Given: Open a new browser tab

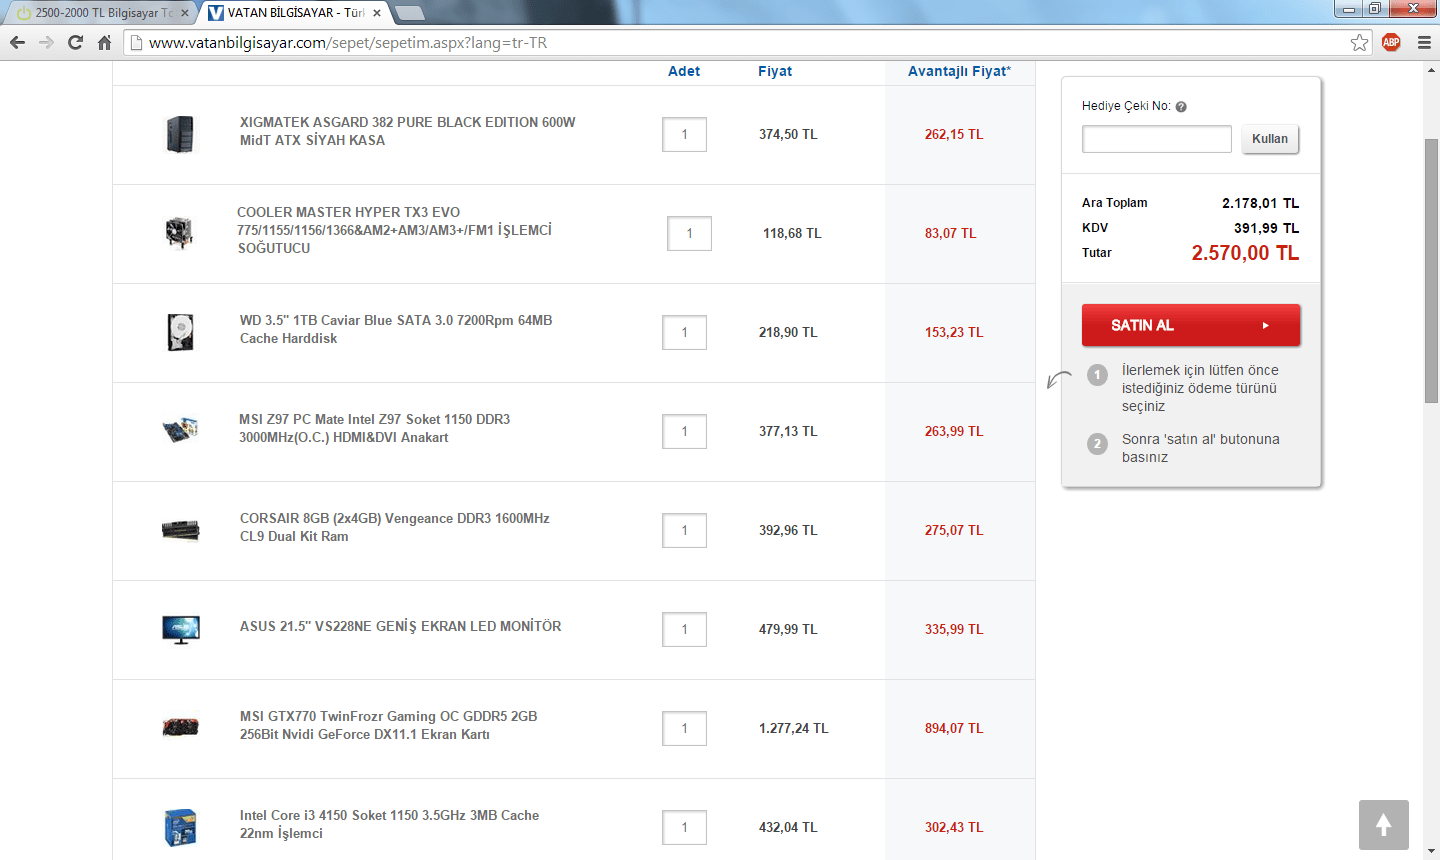Looking at the screenshot, I should (409, 13).
